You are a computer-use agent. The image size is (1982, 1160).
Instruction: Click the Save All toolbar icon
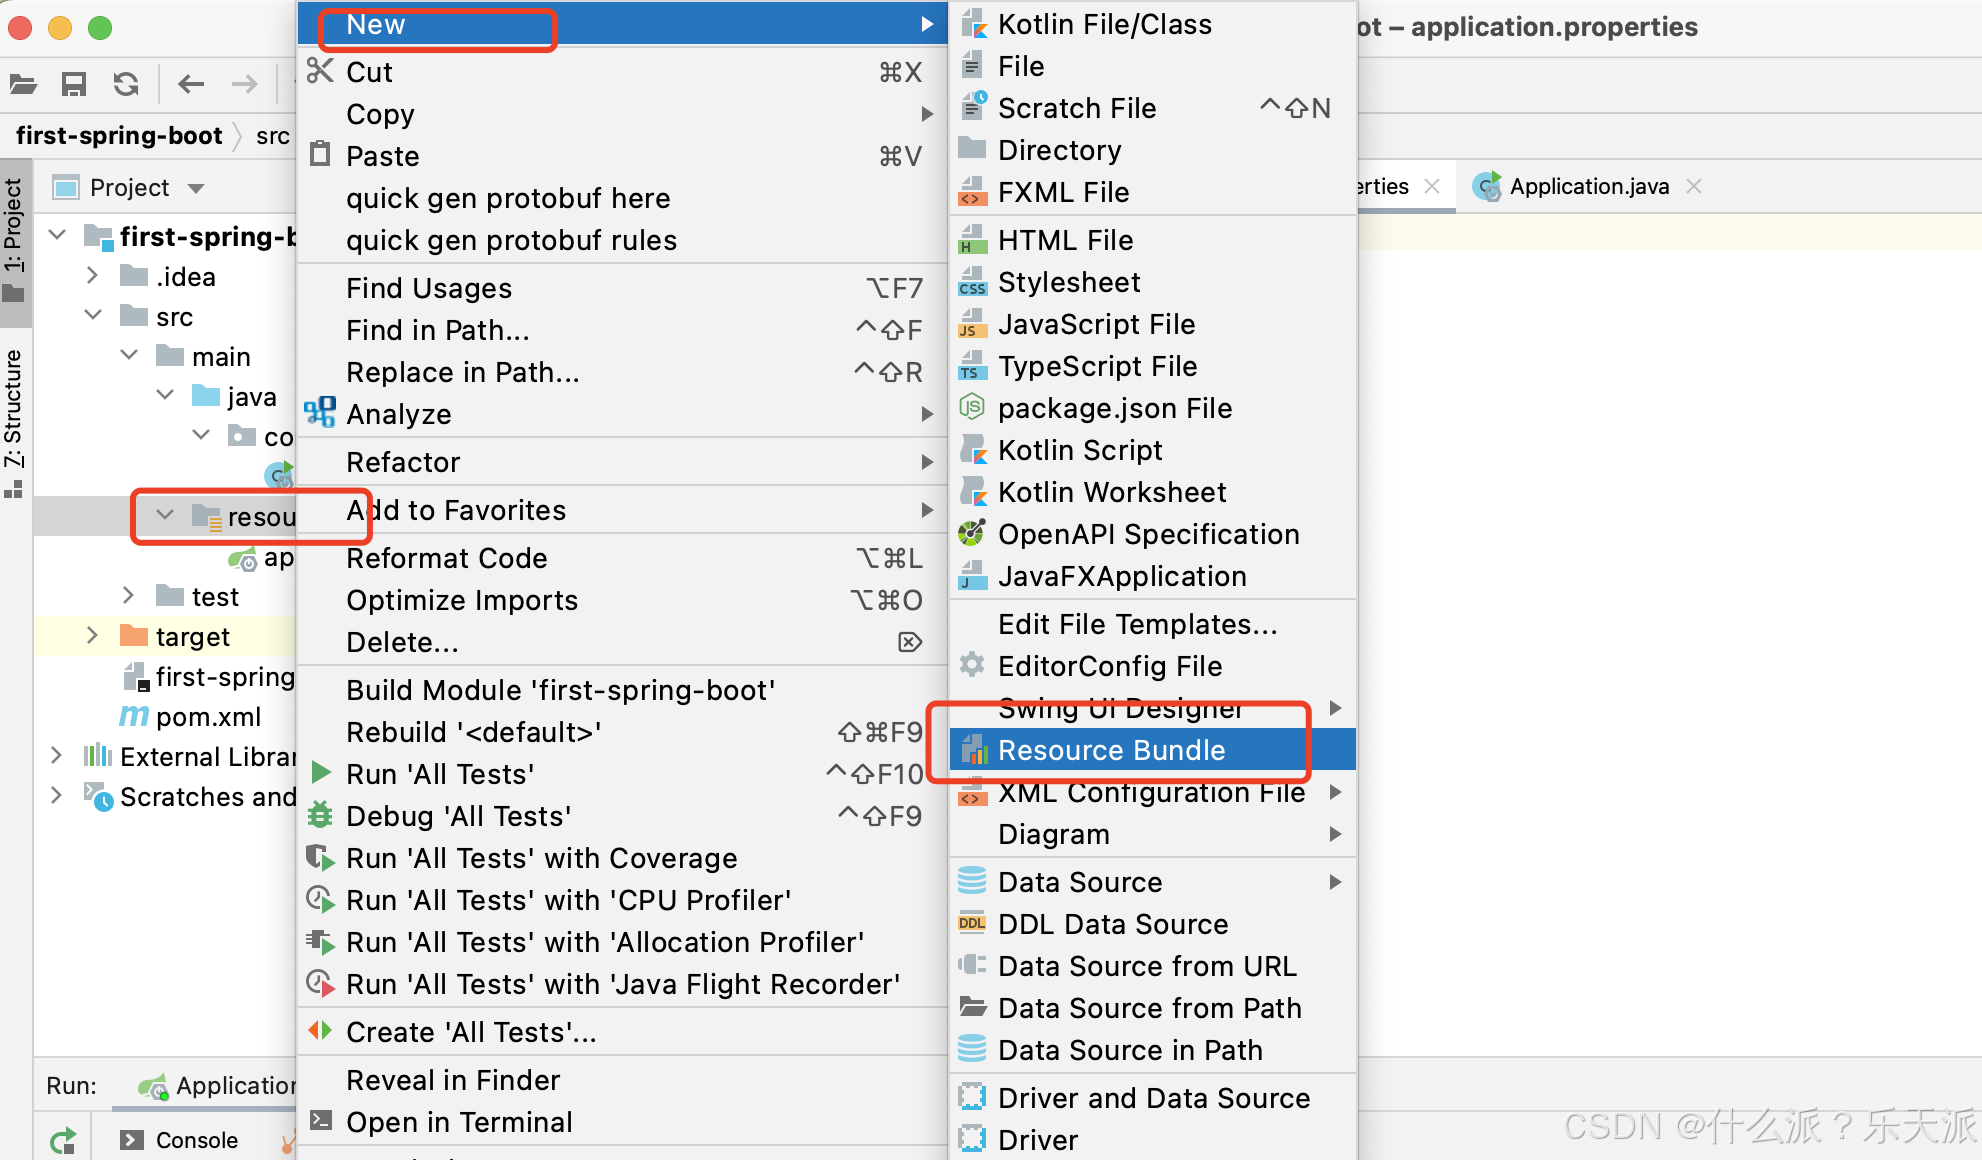[72, 84]
